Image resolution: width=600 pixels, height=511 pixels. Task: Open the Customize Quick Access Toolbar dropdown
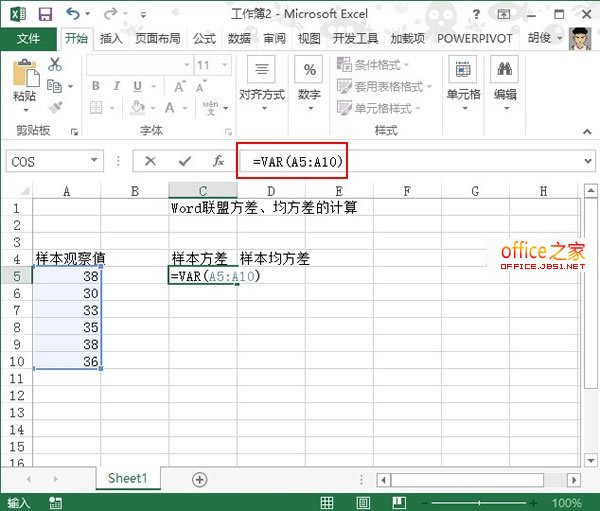[143, 15]
